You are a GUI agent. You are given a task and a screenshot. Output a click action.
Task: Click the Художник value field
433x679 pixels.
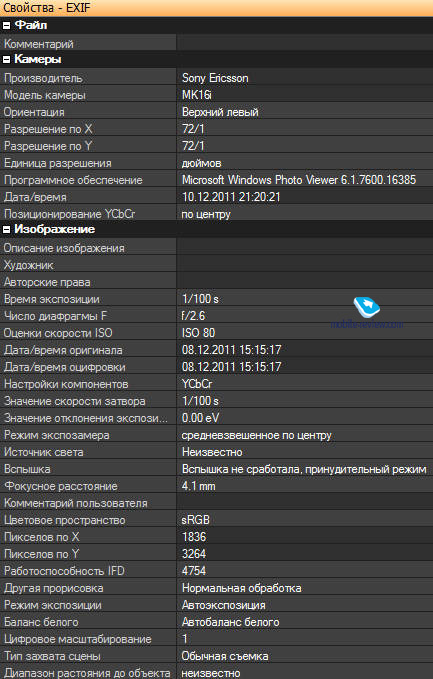(x=305, y=265)
